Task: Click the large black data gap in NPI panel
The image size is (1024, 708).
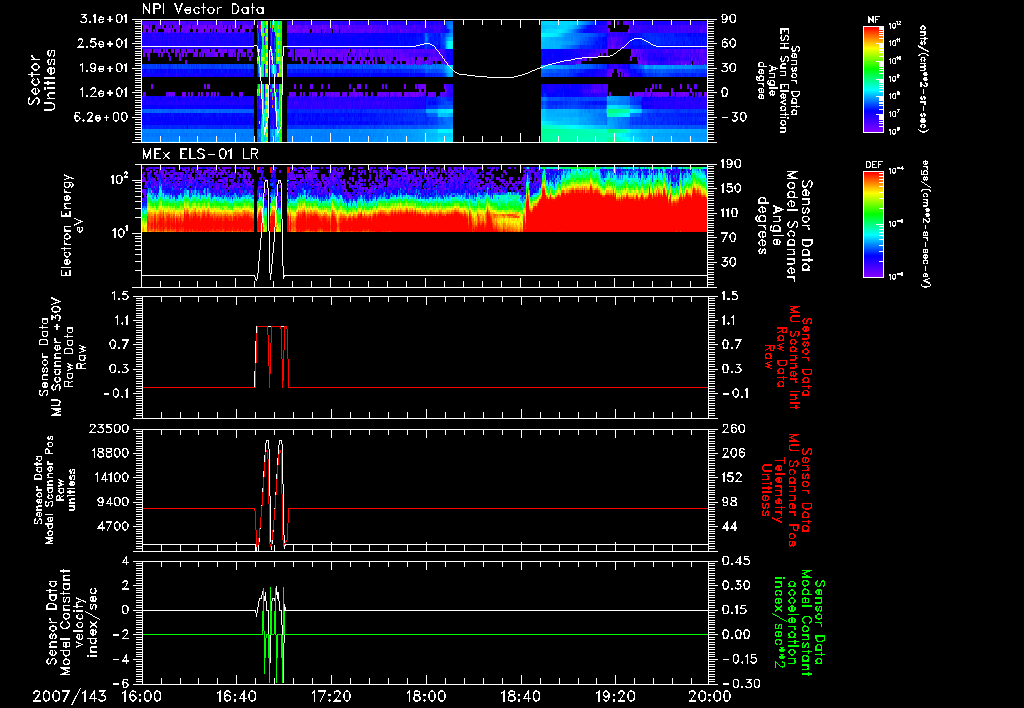Action: [497, 81]
